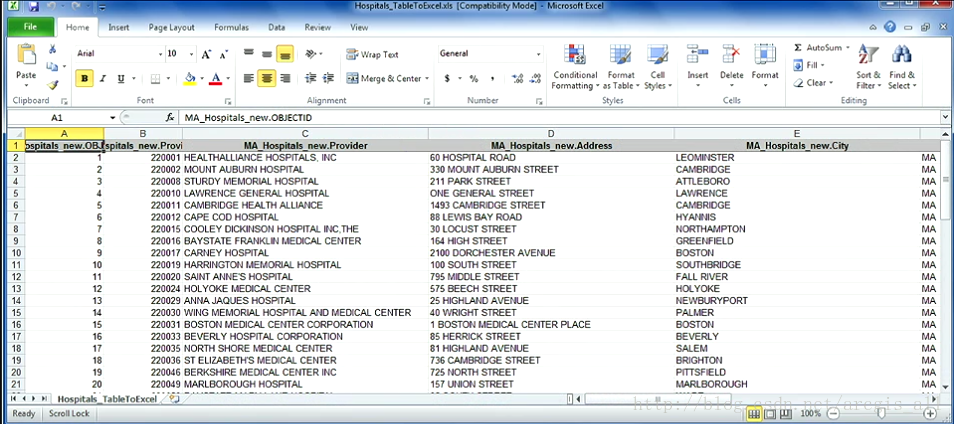Switch to the Formulas ribbon tab

231,27
